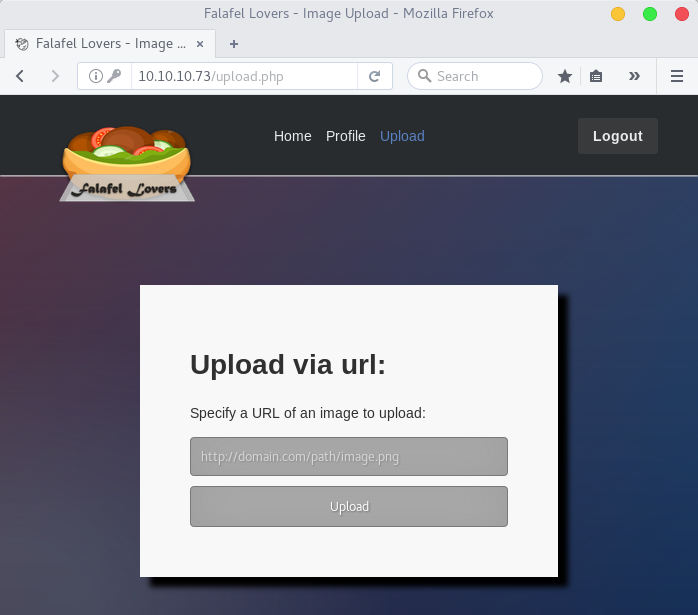Close window with red button
This screenshot has width=698, height=615.
[682, 14]
